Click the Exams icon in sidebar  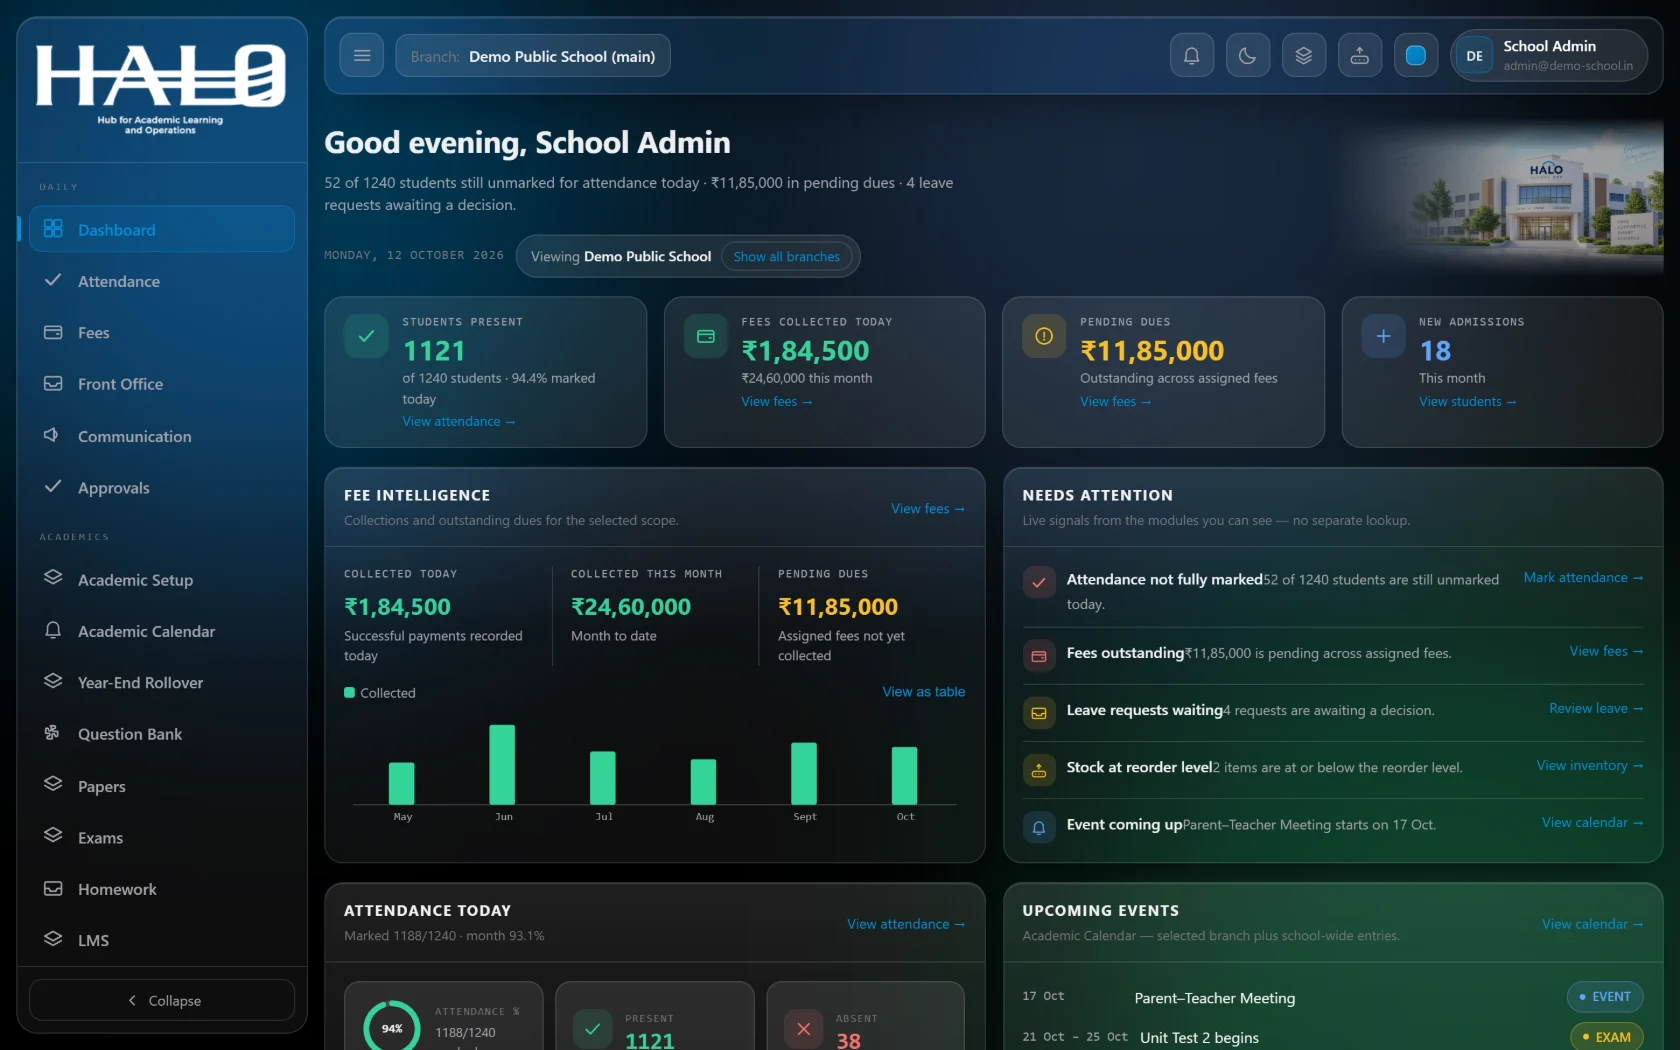[x=53, y=836]
